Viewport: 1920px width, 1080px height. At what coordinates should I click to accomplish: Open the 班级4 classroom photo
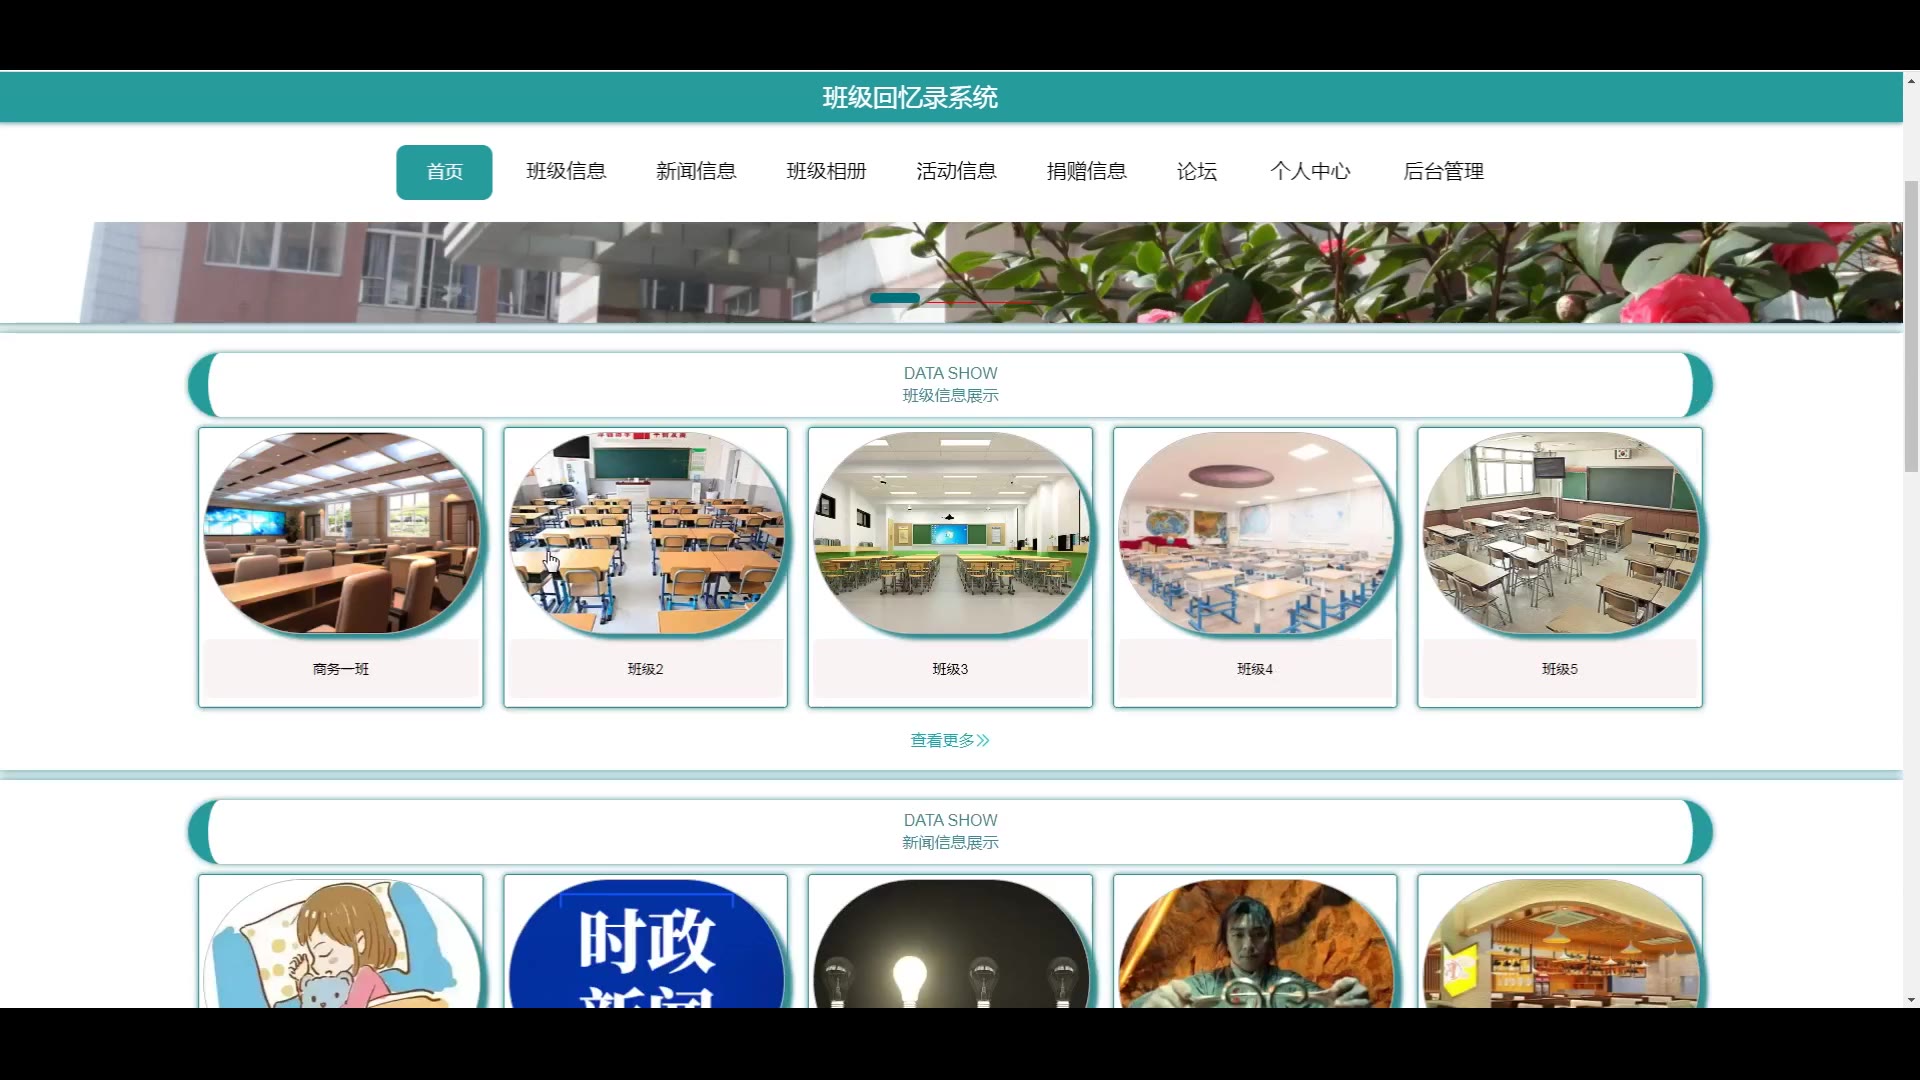point(1255,533)
